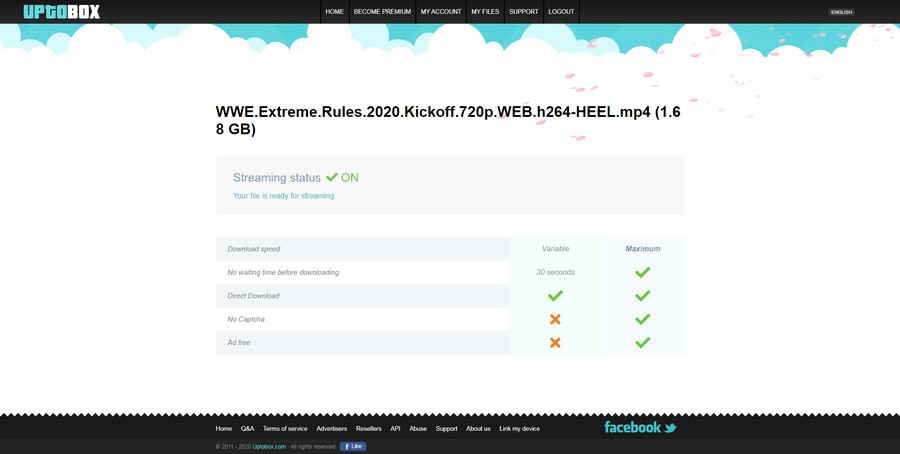Viewport: 900px width, 454px height.
Task: Open MY ACCOUNT page
Action: click(x=441, y=11)
